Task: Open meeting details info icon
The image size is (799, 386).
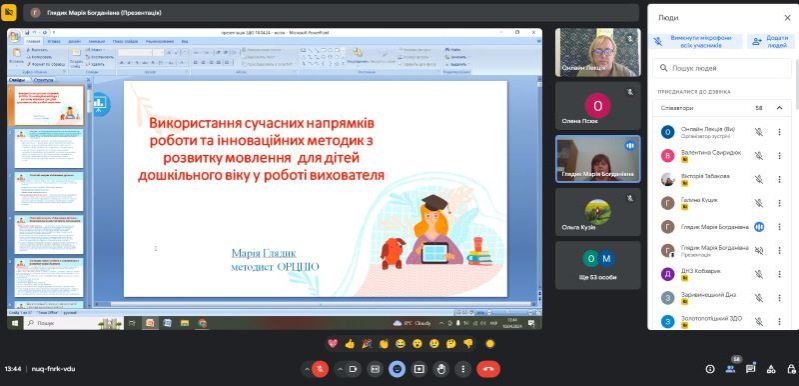Action: [710, 369]
